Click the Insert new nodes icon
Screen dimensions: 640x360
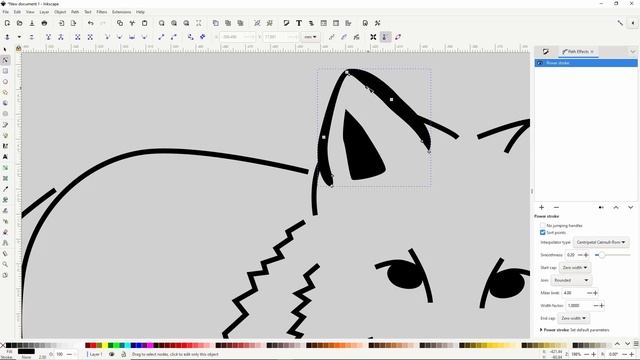7,37
